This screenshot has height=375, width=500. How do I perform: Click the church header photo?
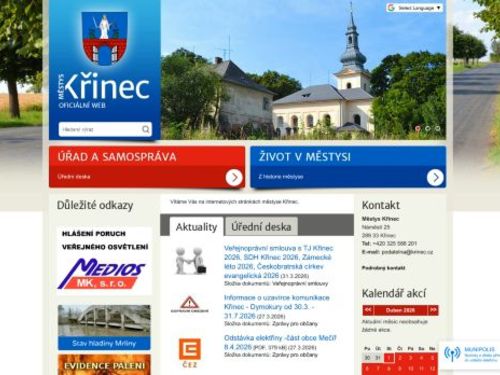point(303,69)
